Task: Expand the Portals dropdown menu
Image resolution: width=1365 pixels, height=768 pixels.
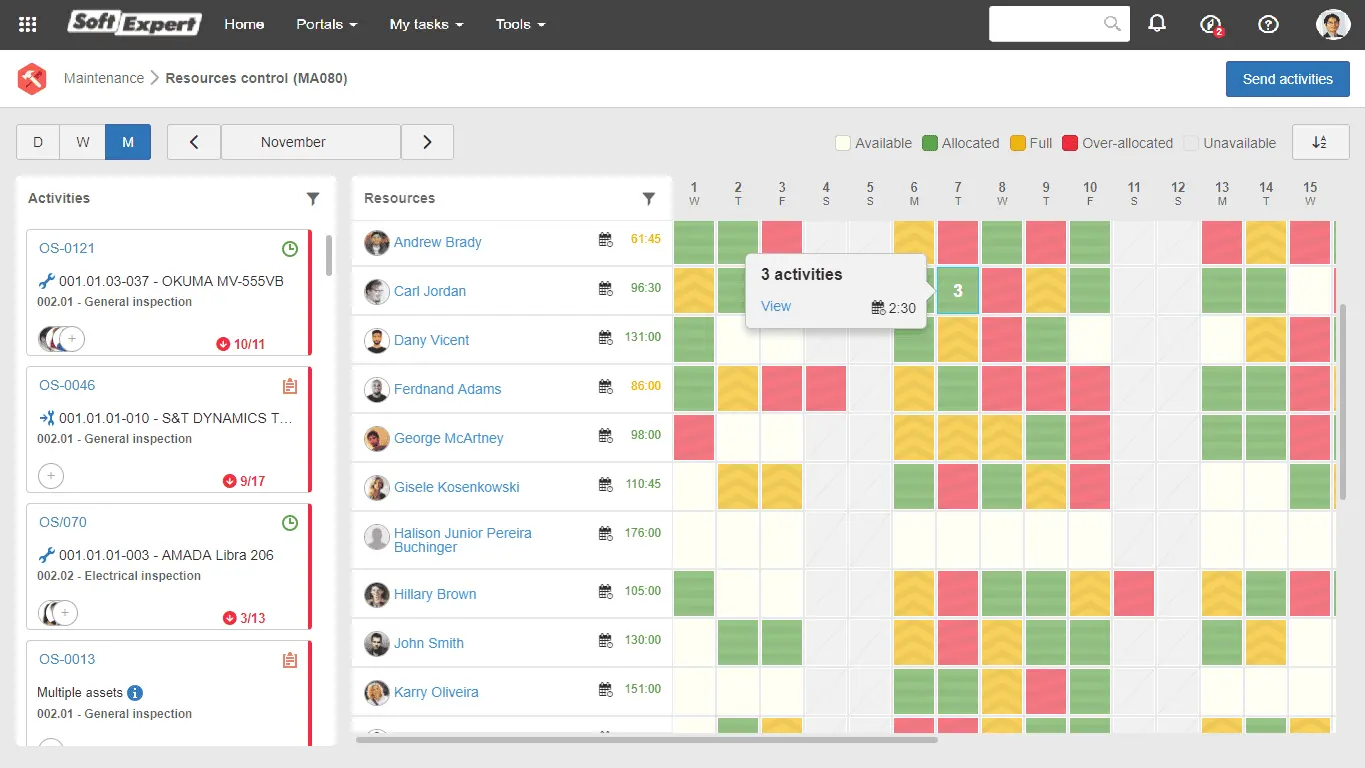Action: click(326, 24)
